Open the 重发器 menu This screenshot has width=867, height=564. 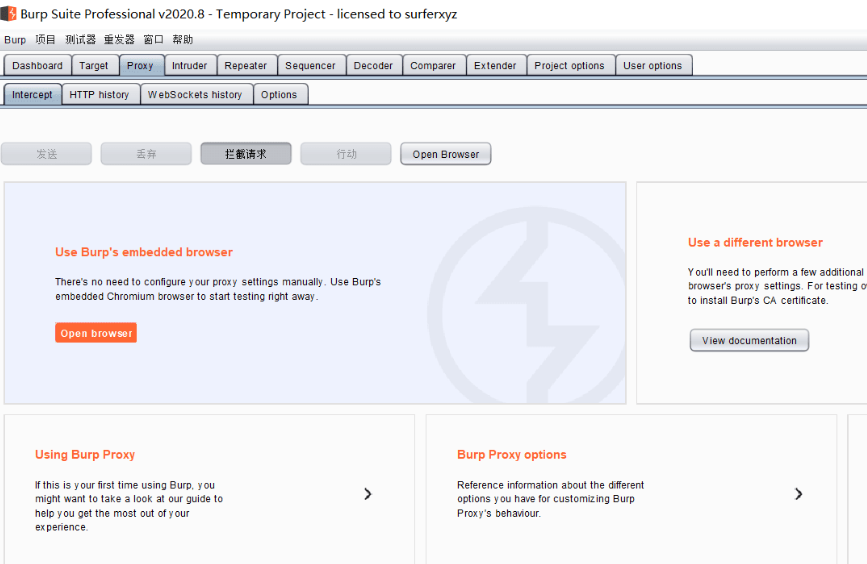119,40
